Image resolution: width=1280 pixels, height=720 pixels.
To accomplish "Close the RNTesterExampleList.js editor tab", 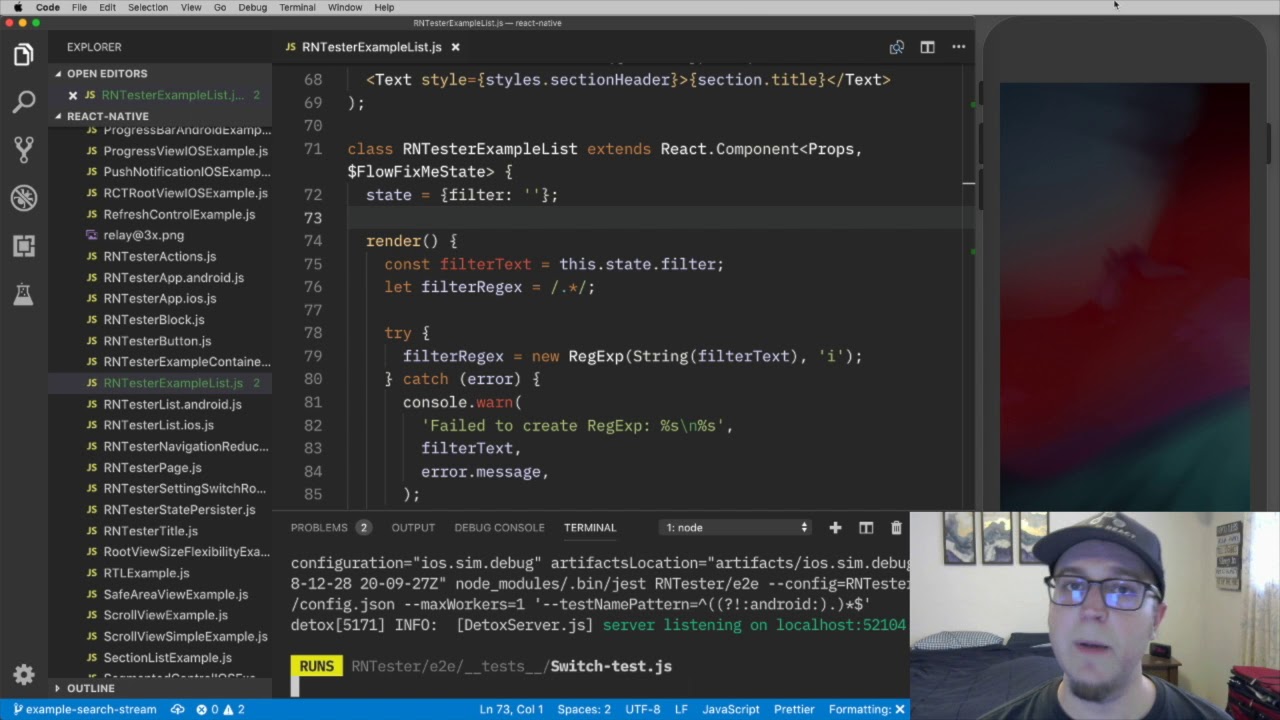I will [456, 47].
